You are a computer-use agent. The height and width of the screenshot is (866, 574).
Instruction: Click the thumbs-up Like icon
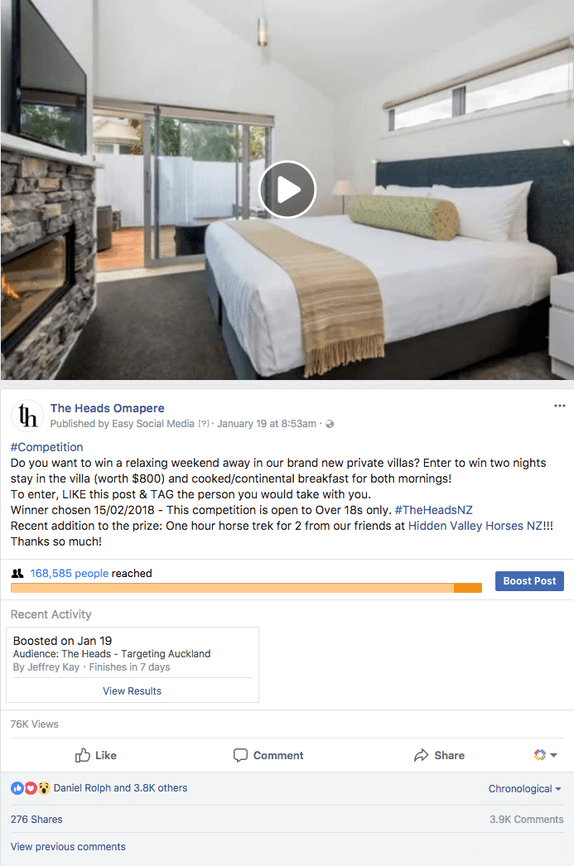[x=82, y=755]
